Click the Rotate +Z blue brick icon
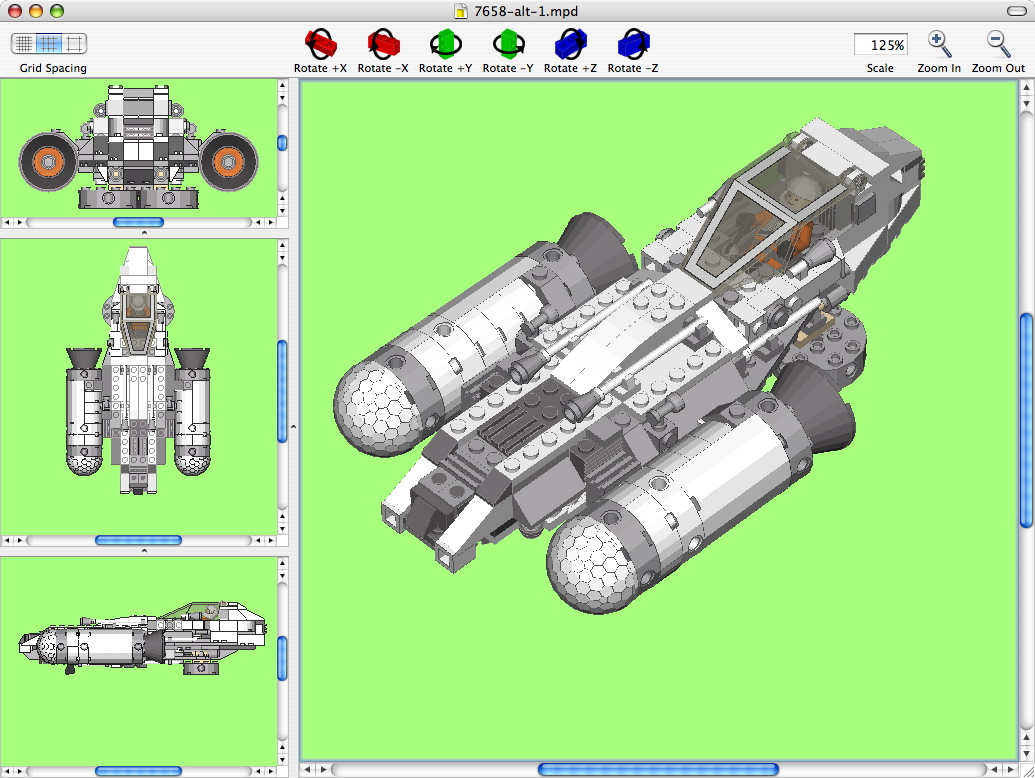This screenshot has width=1035, height=778. 570,44
